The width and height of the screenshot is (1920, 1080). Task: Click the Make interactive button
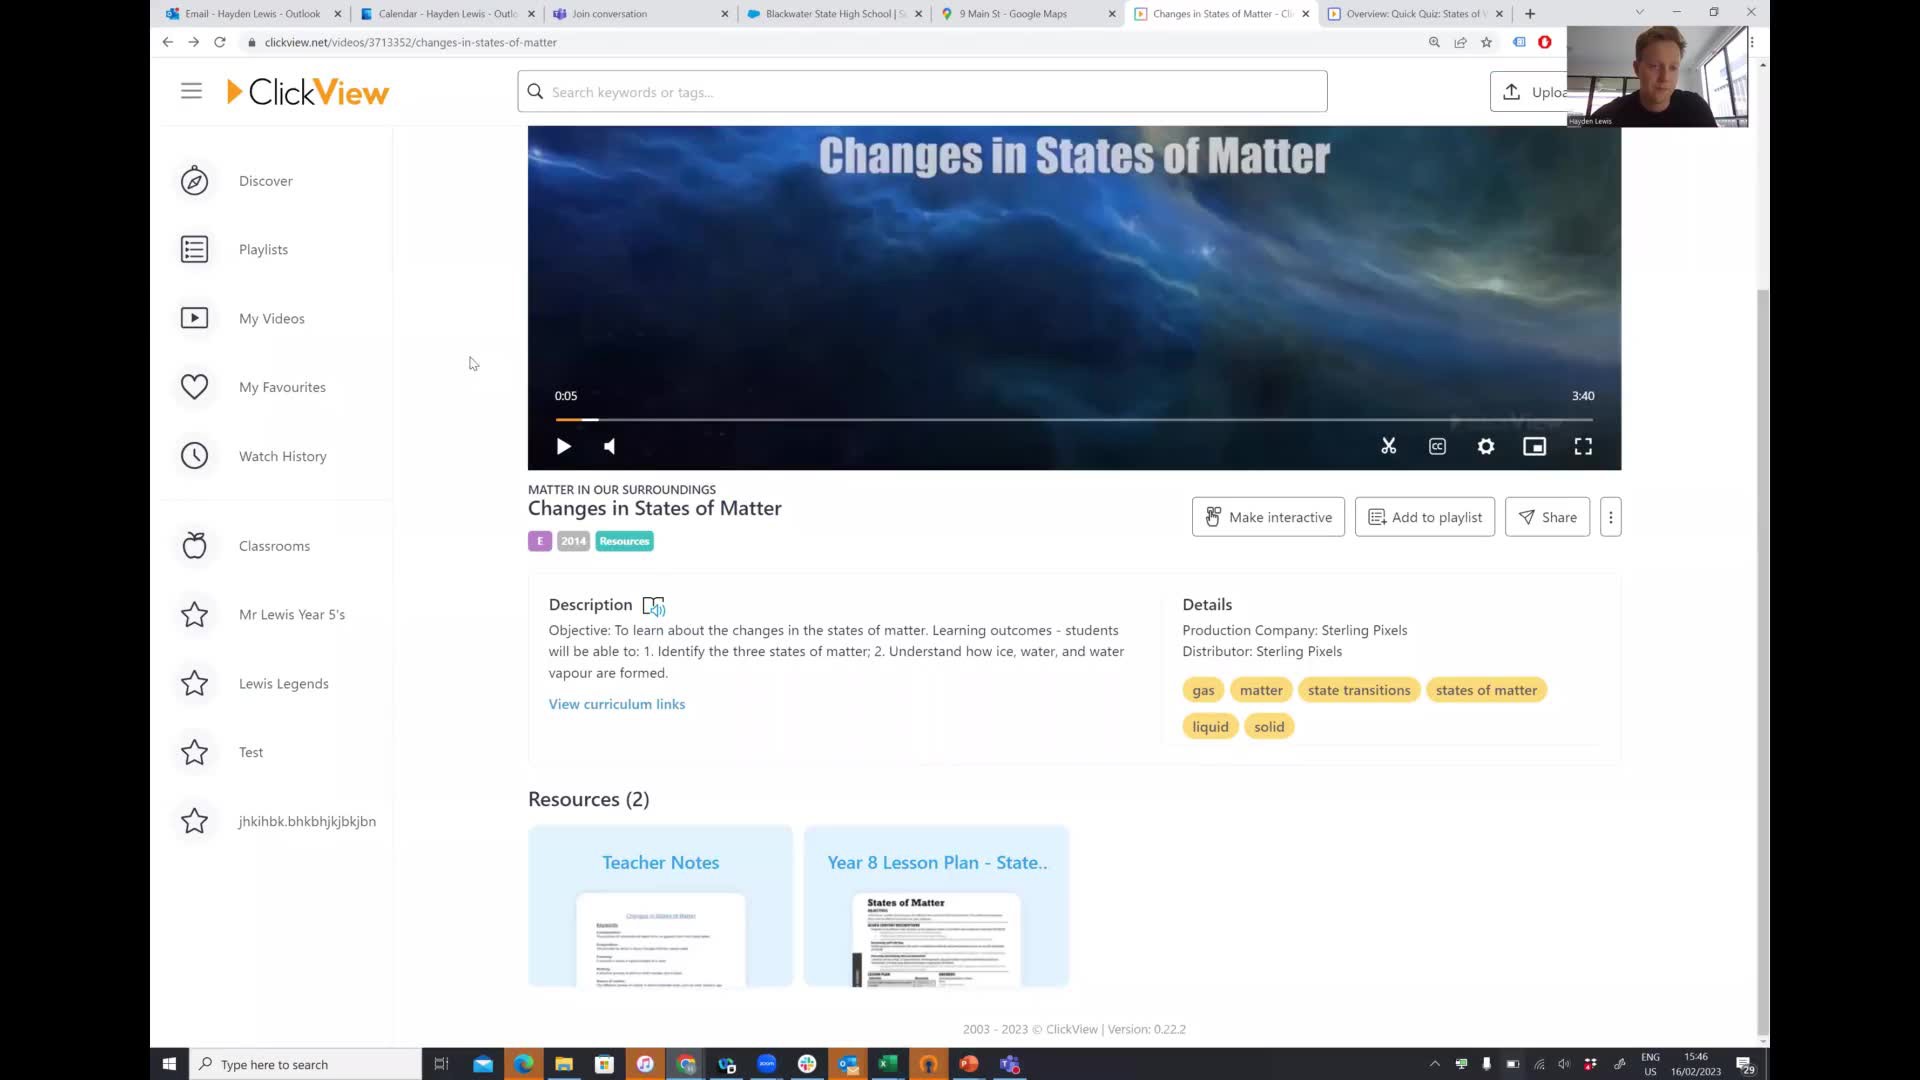point(1268,517)
